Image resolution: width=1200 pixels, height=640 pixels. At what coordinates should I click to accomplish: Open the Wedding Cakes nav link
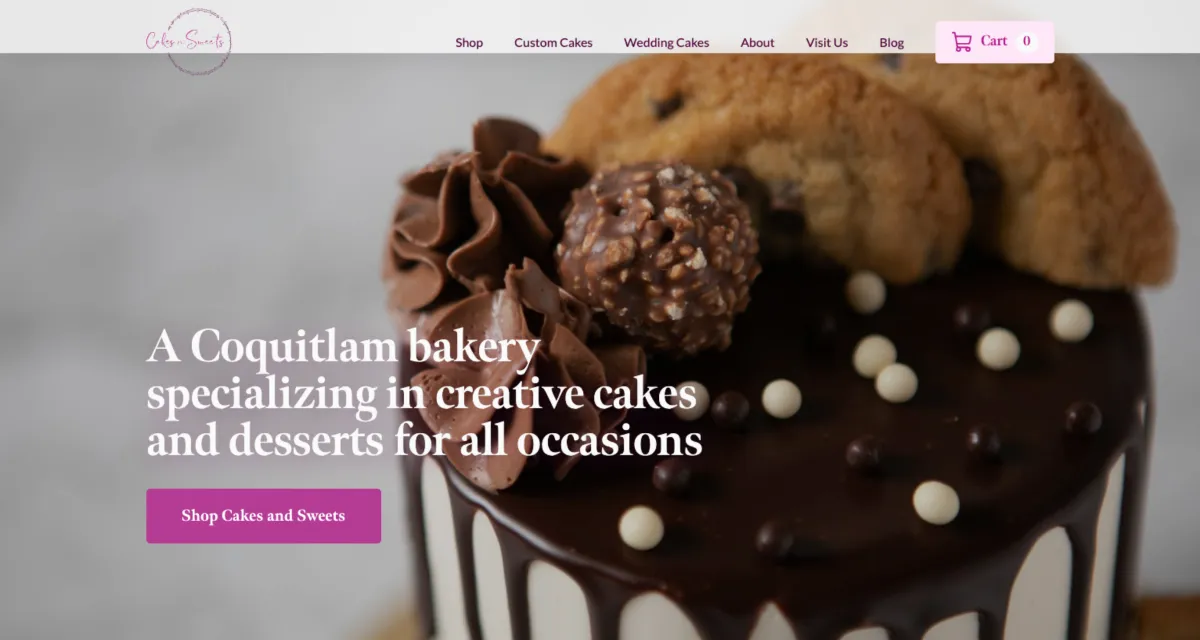coord(666,43)
